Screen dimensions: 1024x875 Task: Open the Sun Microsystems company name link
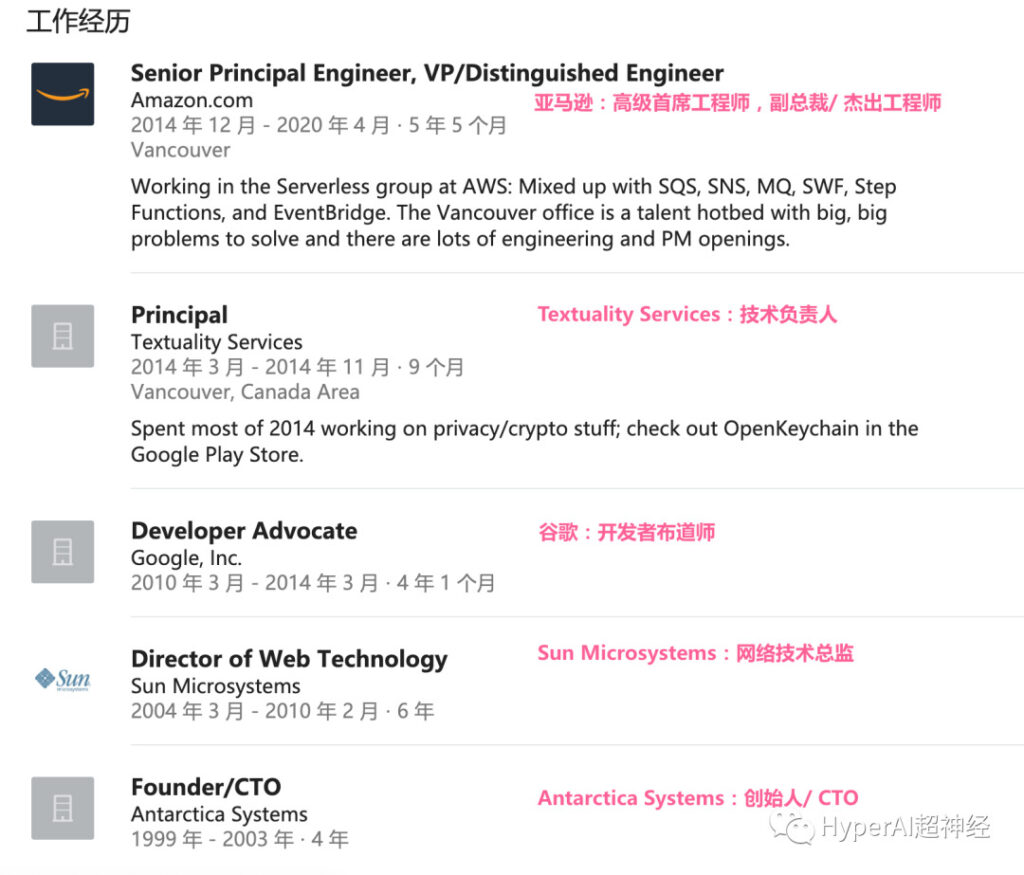(x=216, y=686)
